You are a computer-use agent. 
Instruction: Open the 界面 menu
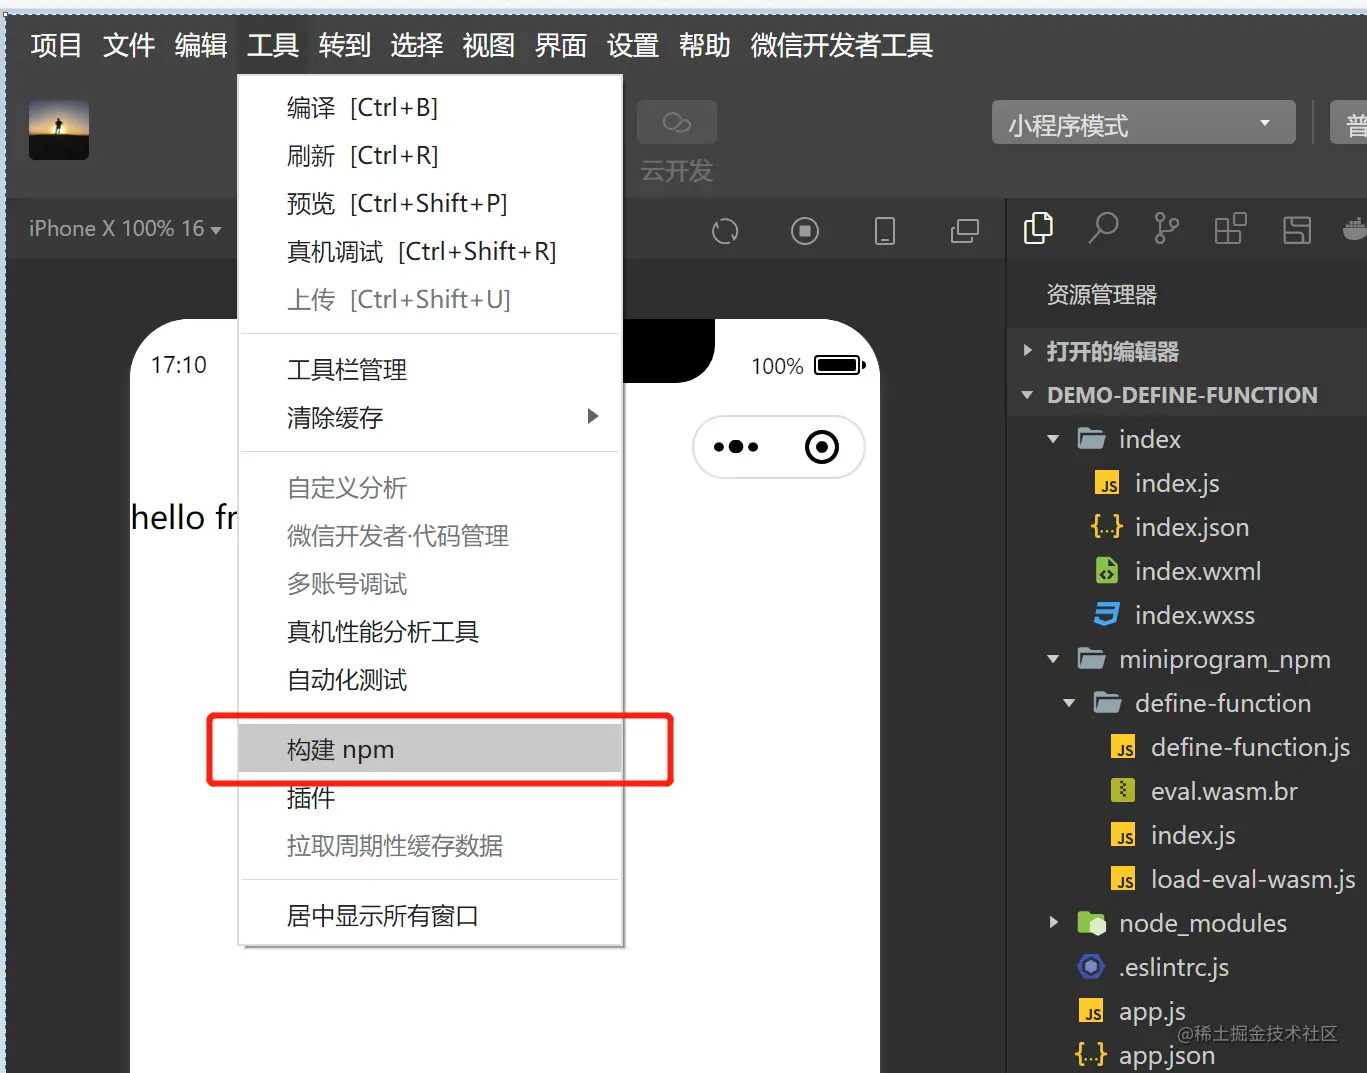[x=561, y=45]
